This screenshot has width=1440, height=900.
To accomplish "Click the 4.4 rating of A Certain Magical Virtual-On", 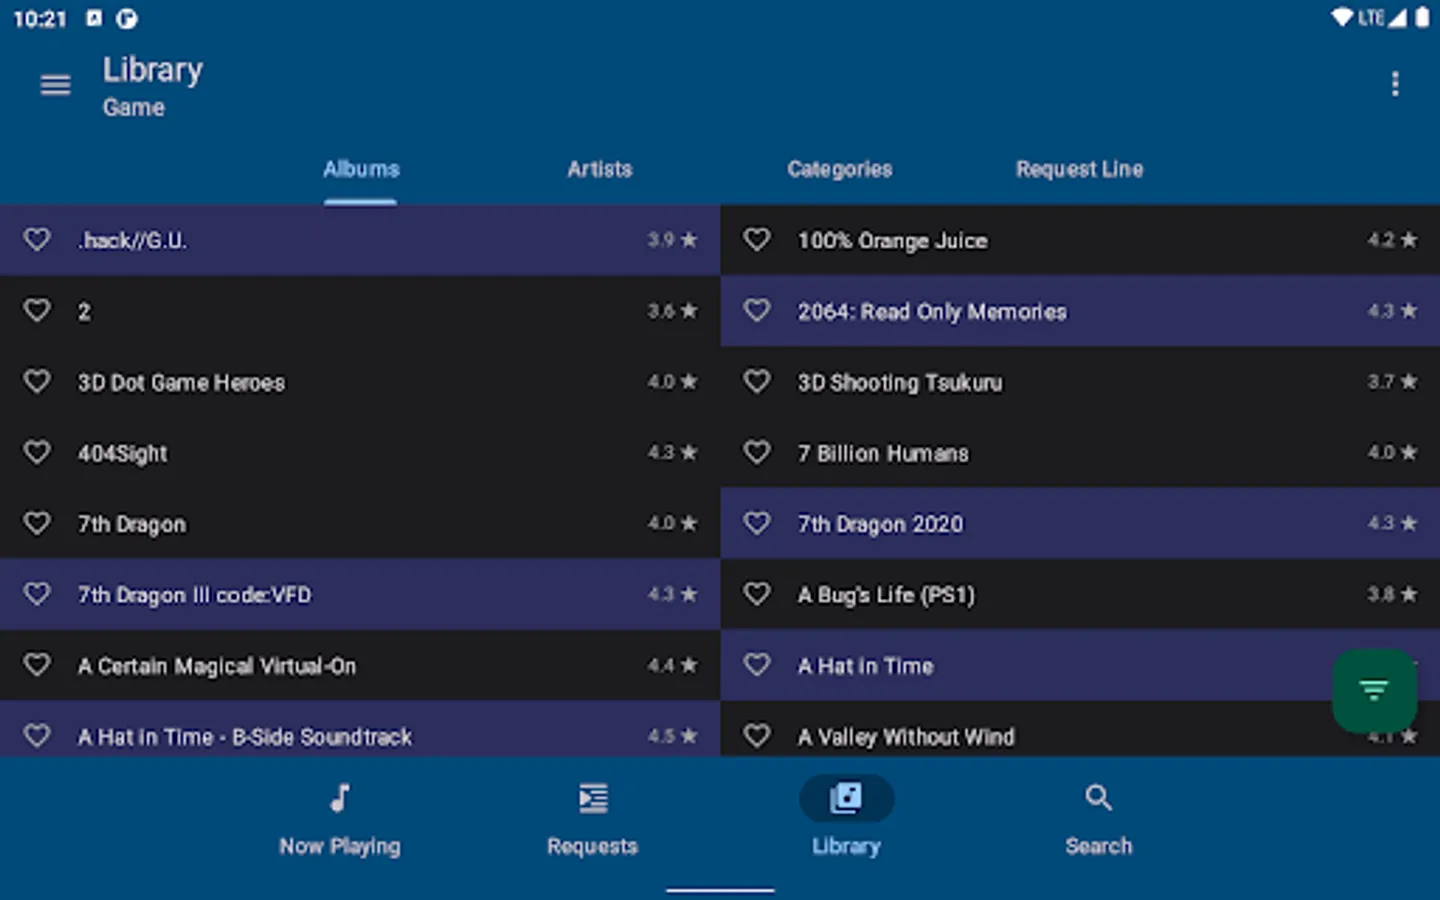I will (672, 665).
